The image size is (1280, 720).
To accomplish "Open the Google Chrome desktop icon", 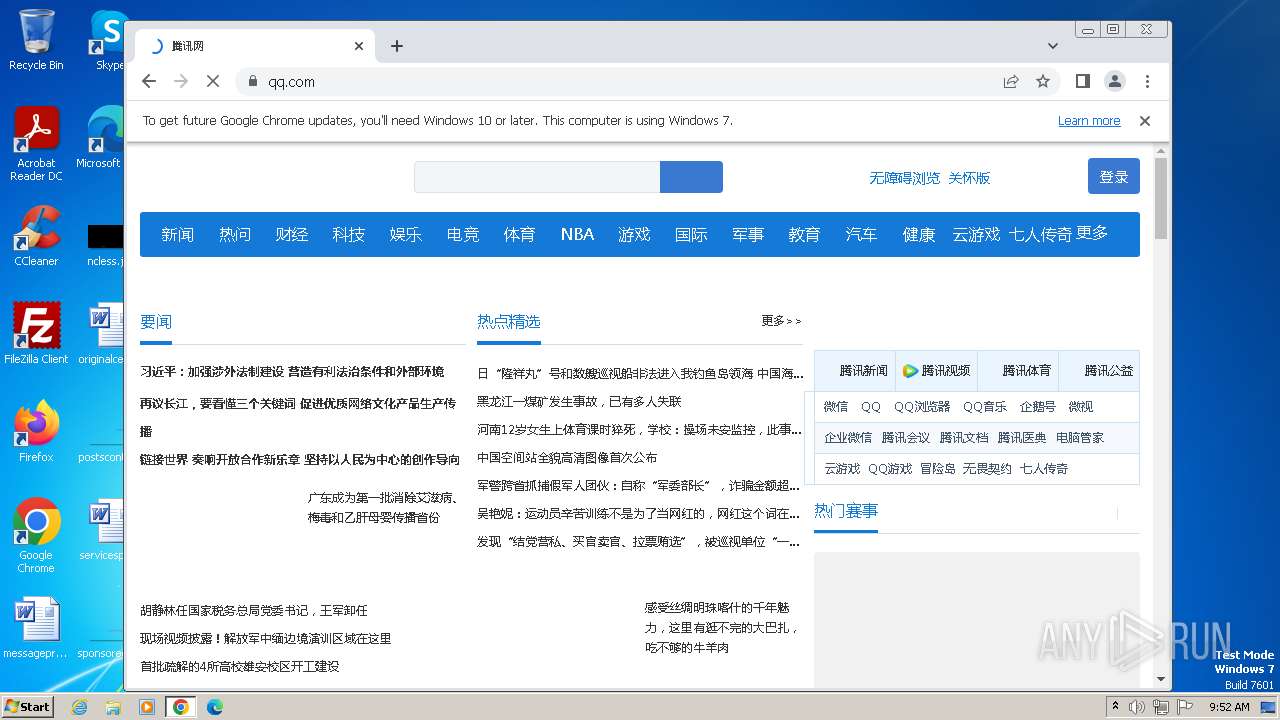I will (36, 535).
